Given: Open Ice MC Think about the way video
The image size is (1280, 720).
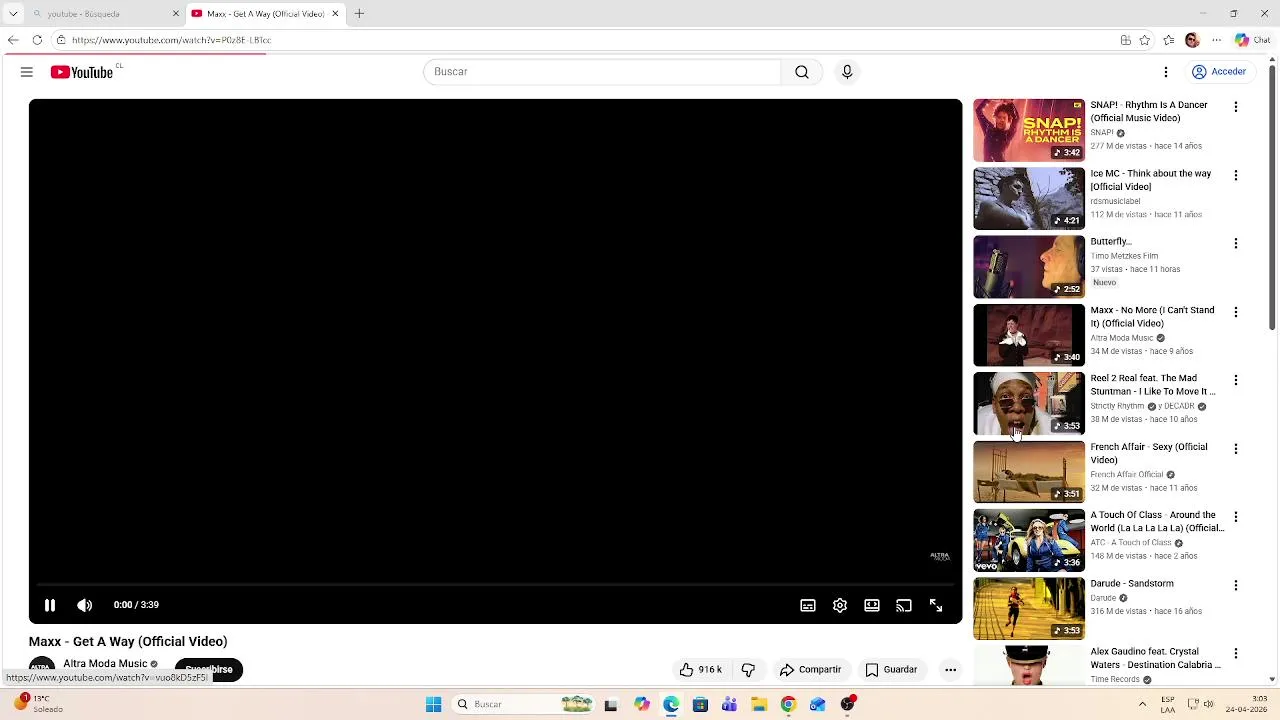Looking at the screenshot, I should tap(1150, 180).
